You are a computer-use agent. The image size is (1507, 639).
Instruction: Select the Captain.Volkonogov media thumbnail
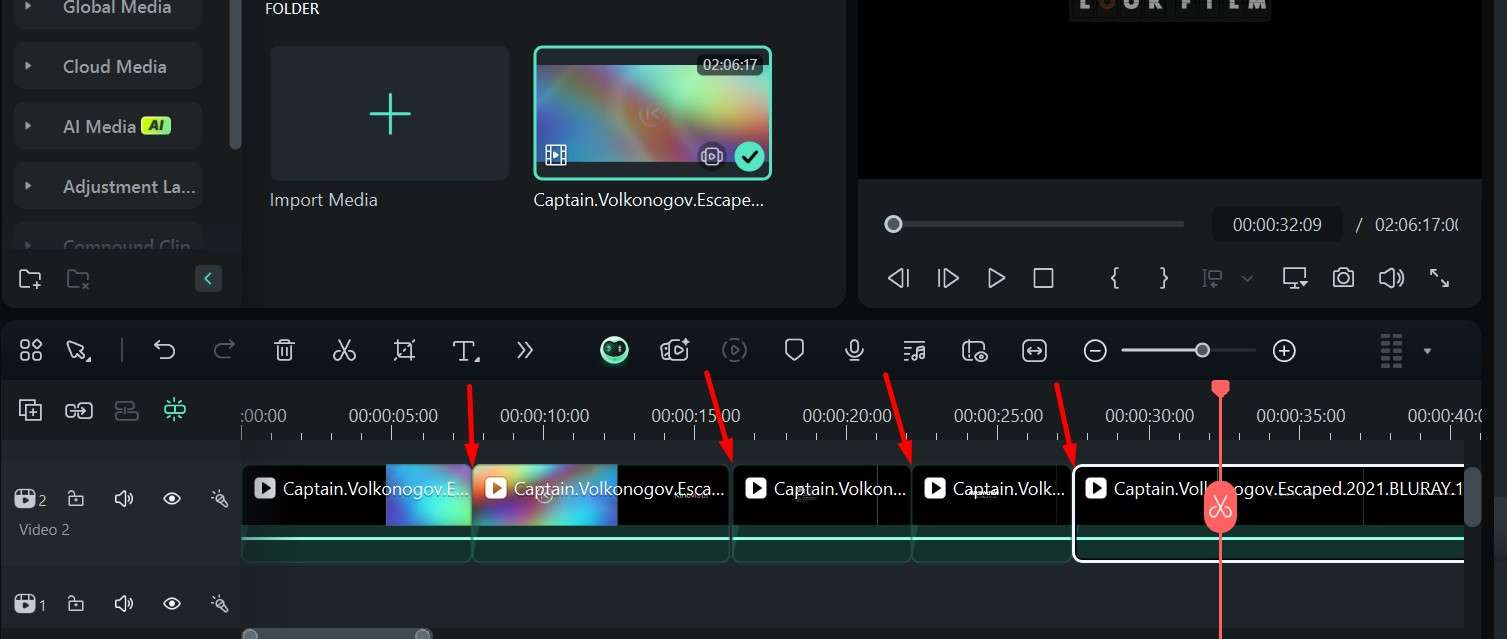tap(652, 112)
